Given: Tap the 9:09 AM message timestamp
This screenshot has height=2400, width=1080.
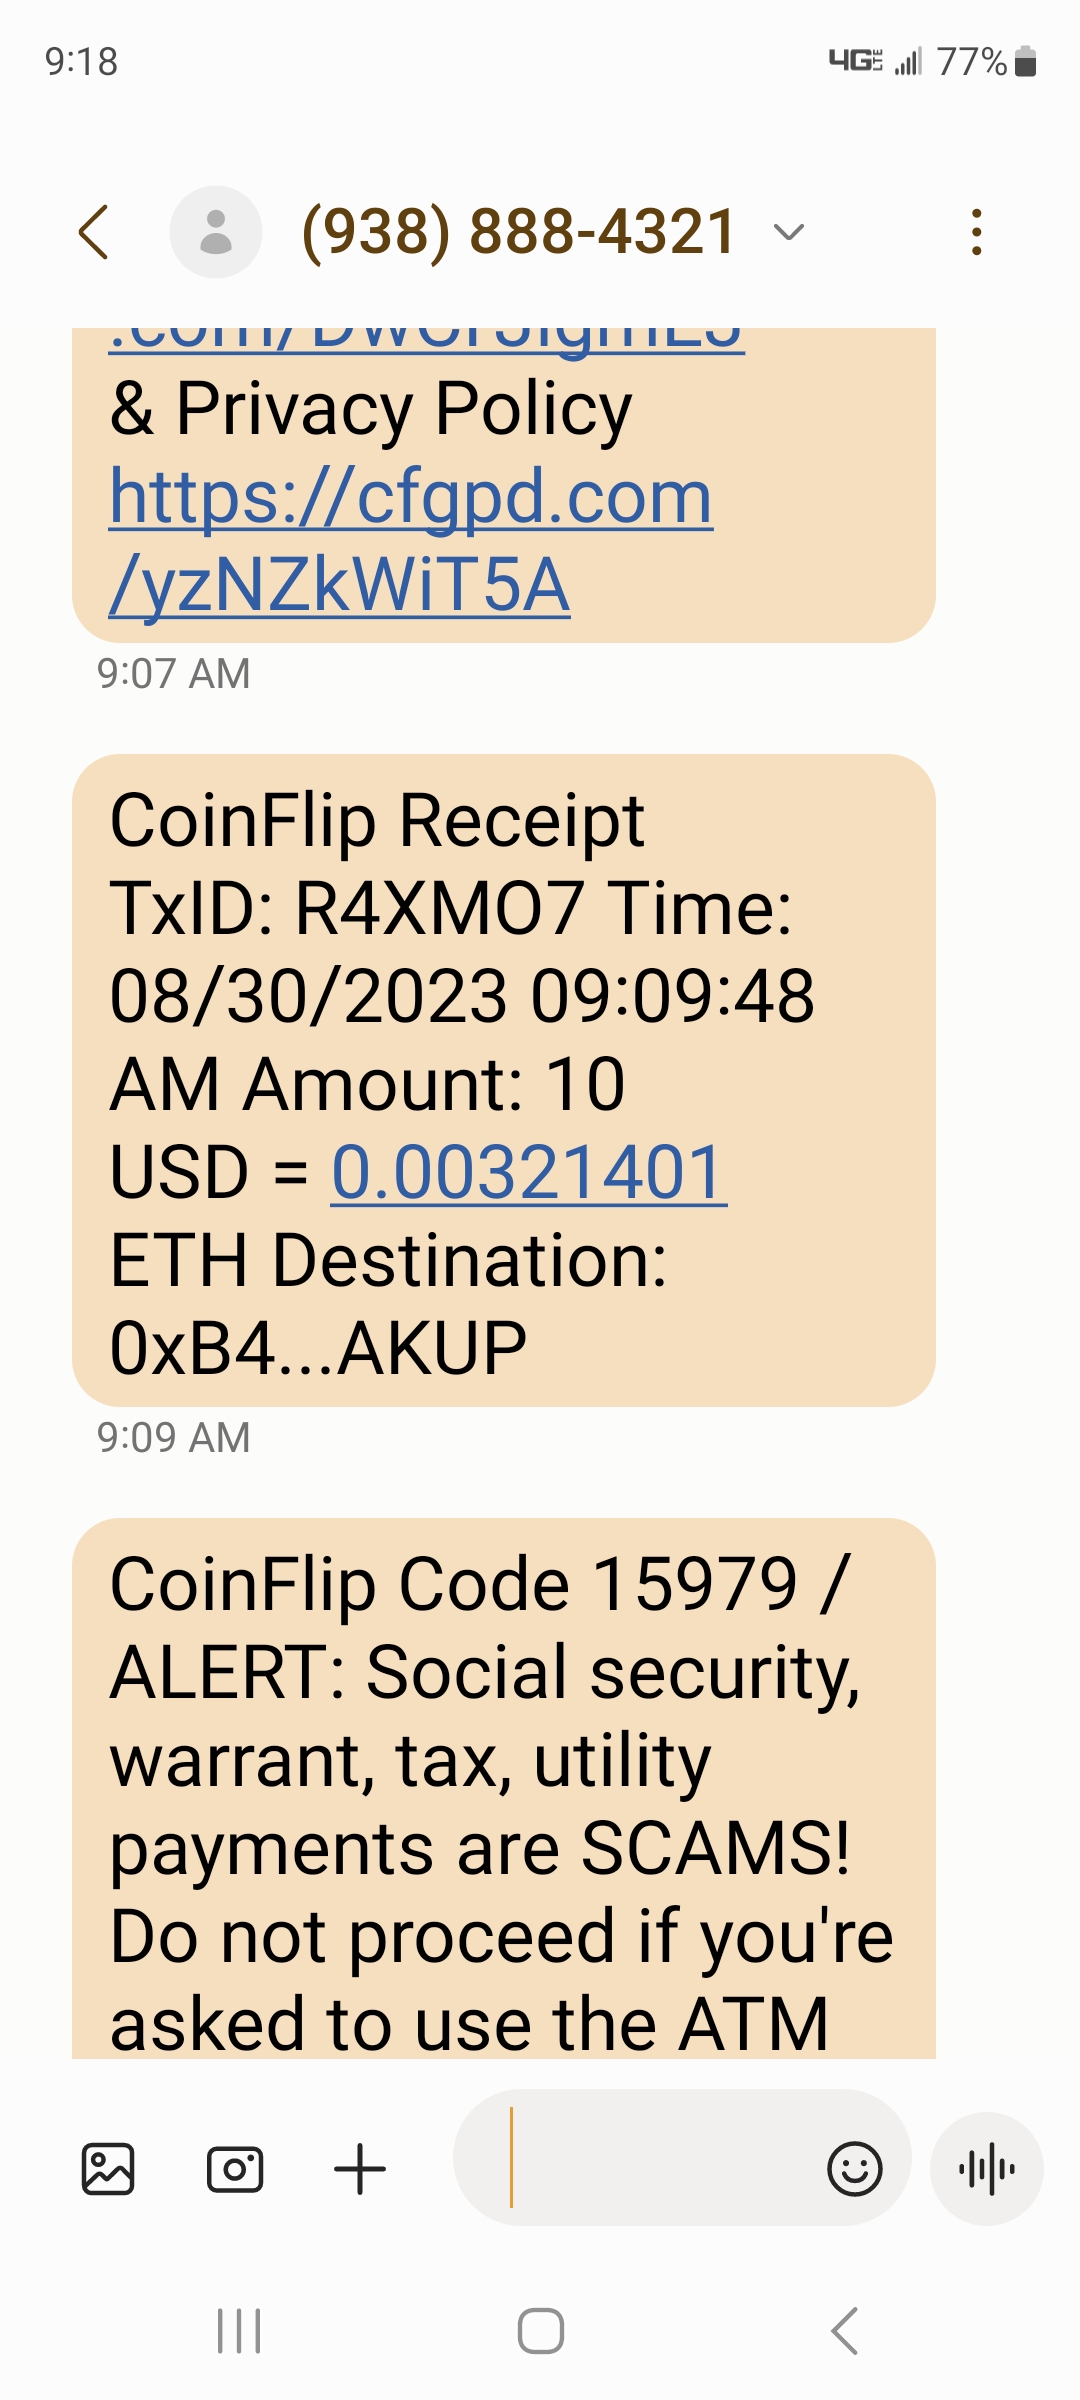Looking at the screenshot, I should 173,1438.
